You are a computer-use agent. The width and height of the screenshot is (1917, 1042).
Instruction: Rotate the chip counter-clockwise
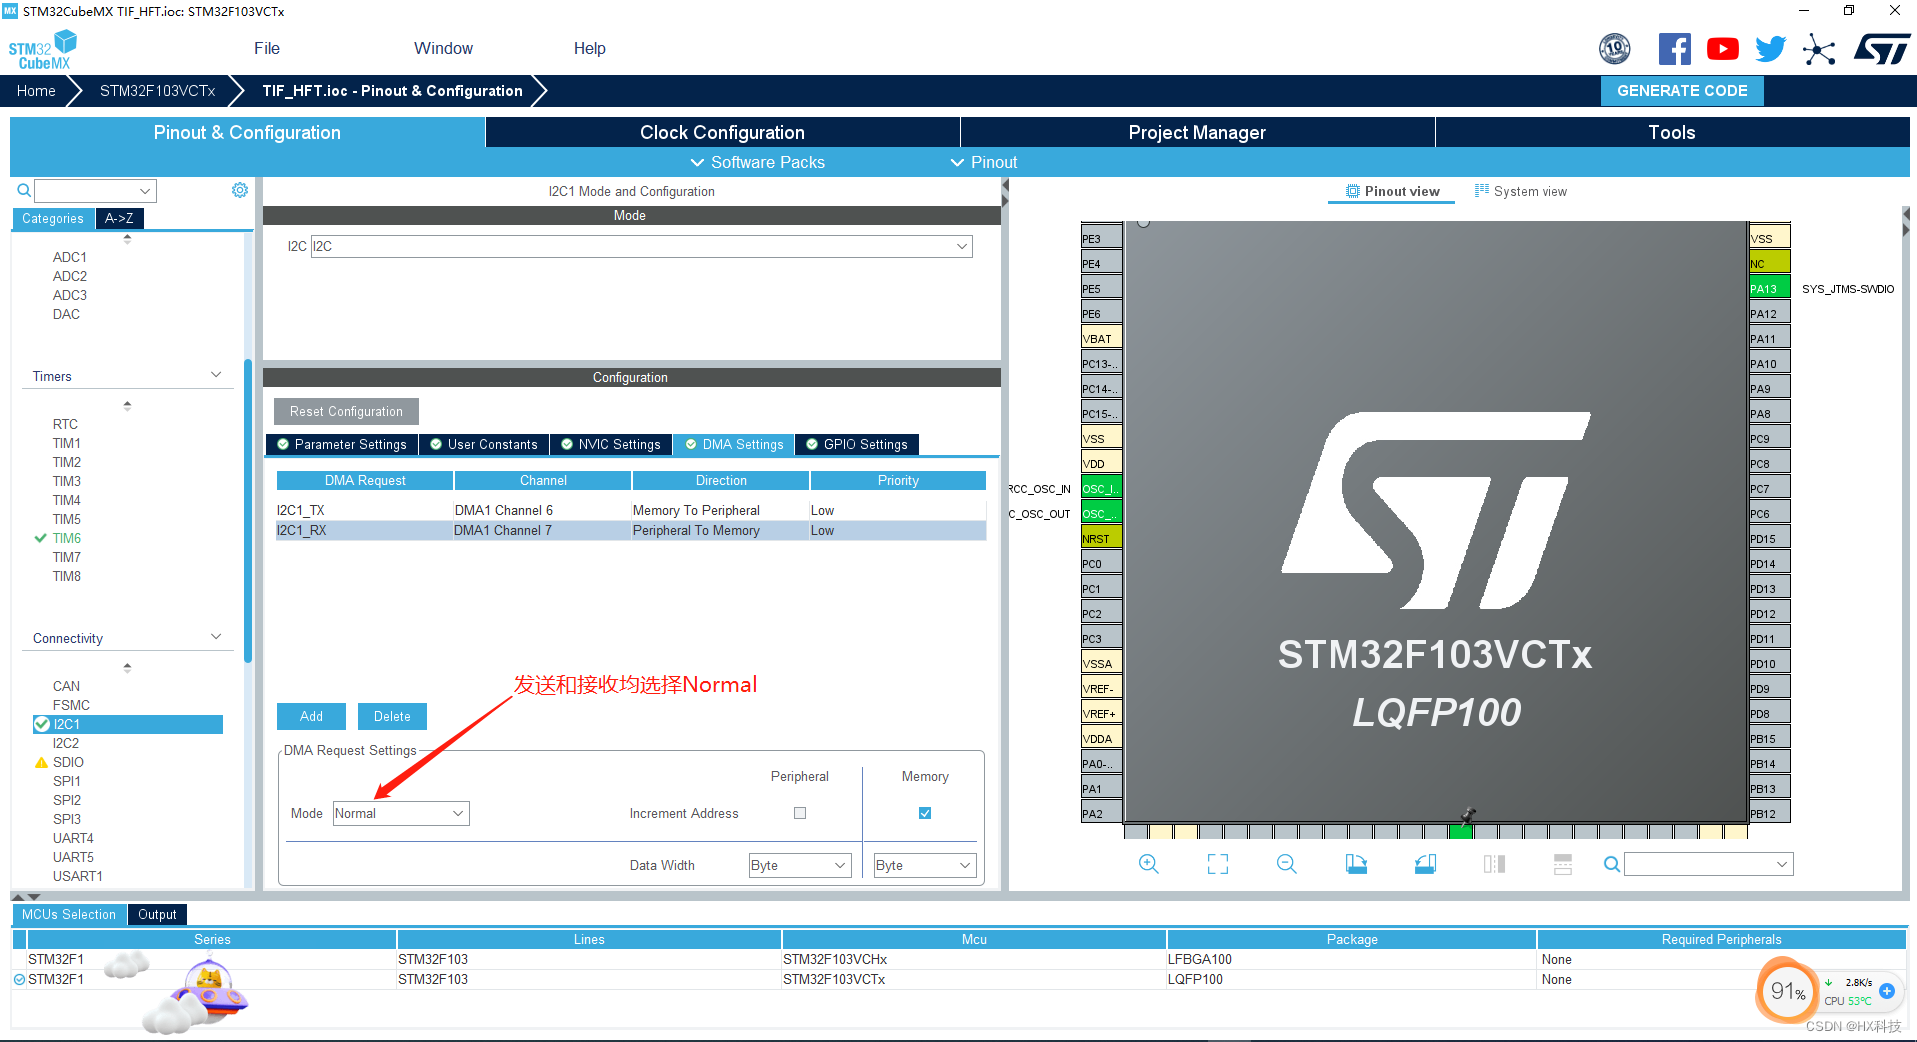[x=1425, y=864]
